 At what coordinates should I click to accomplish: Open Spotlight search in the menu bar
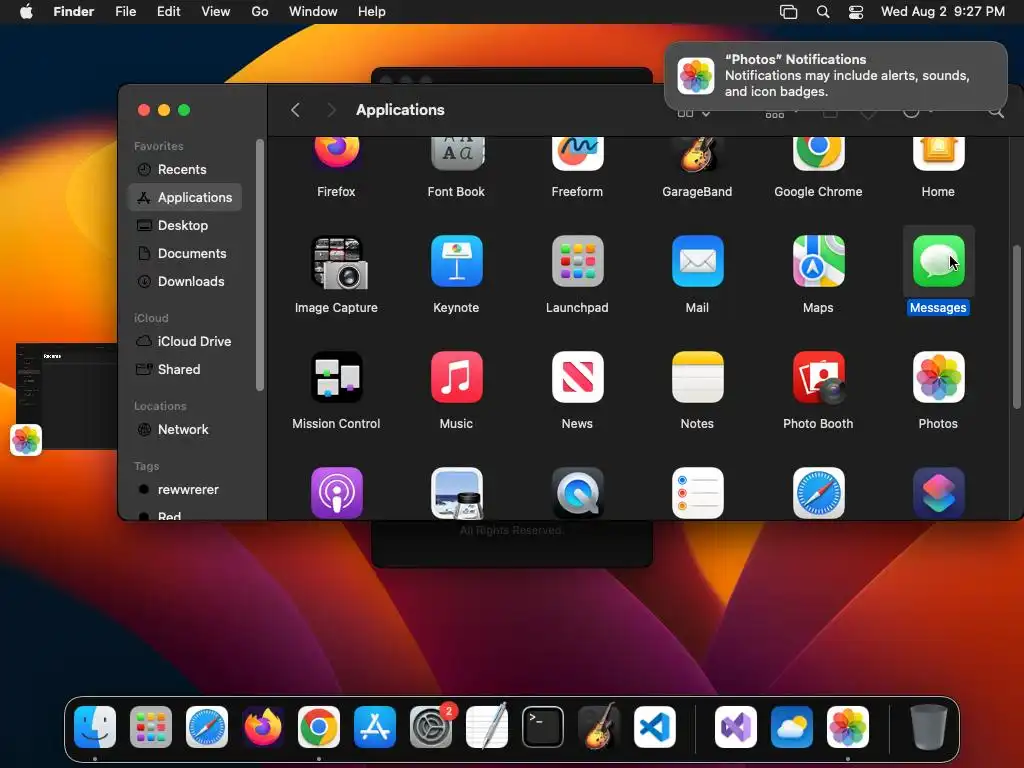pos(823,12)
